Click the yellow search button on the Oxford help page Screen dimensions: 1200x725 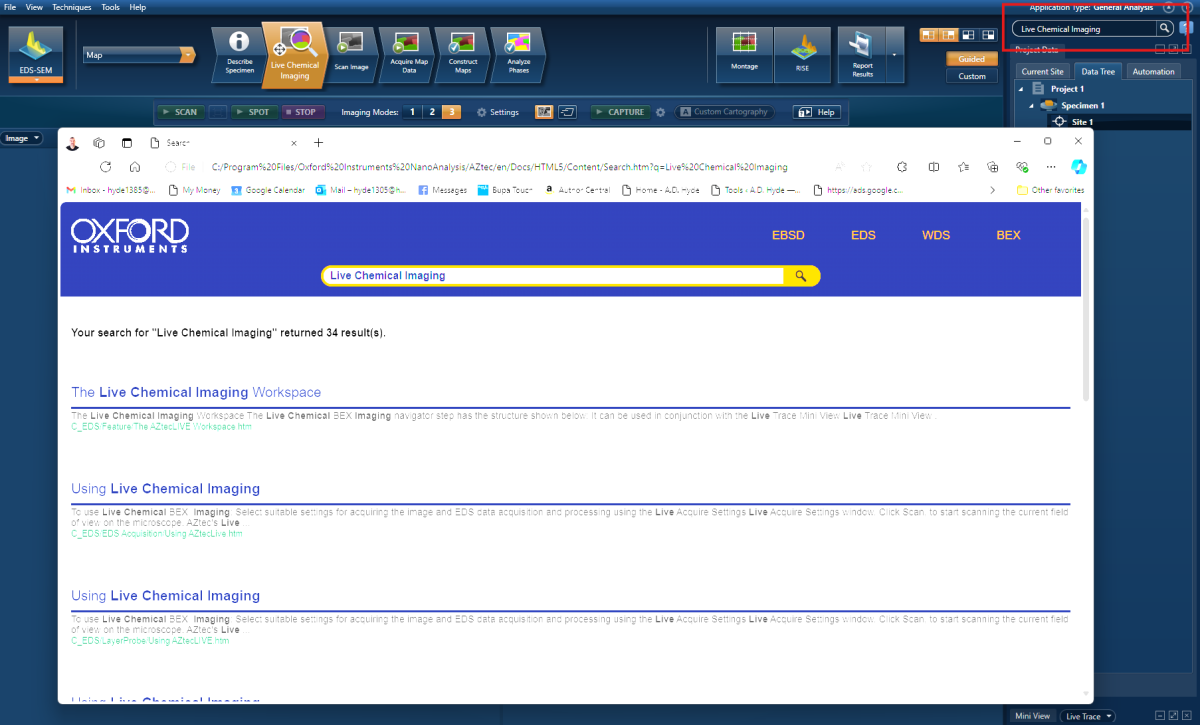[801, 276]
